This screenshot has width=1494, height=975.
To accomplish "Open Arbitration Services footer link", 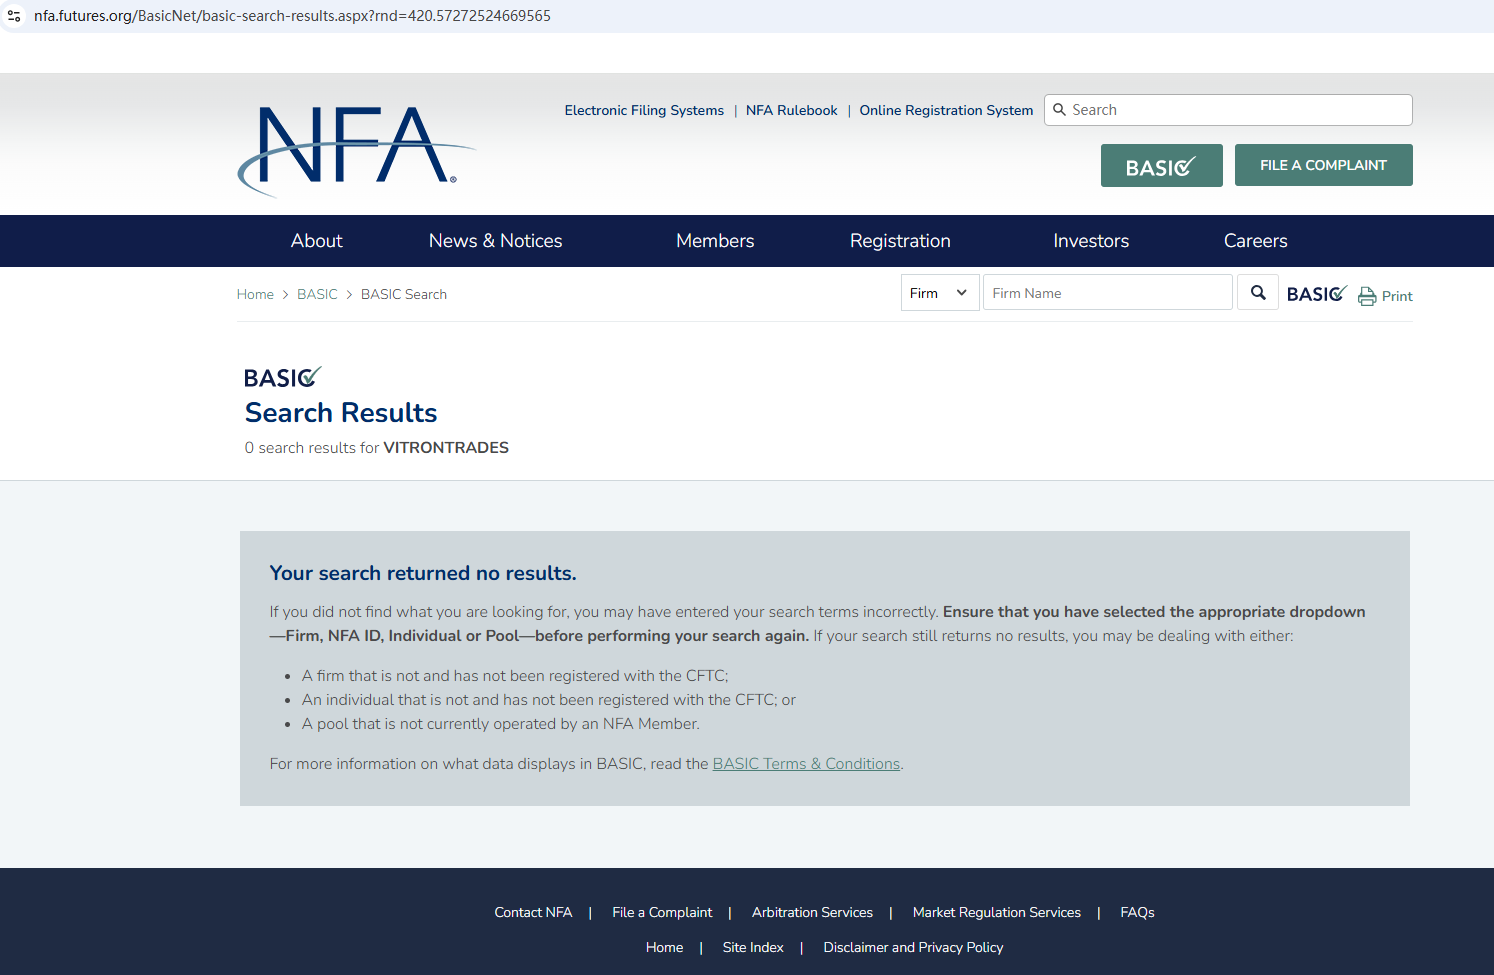I will [x=812, y=913].
